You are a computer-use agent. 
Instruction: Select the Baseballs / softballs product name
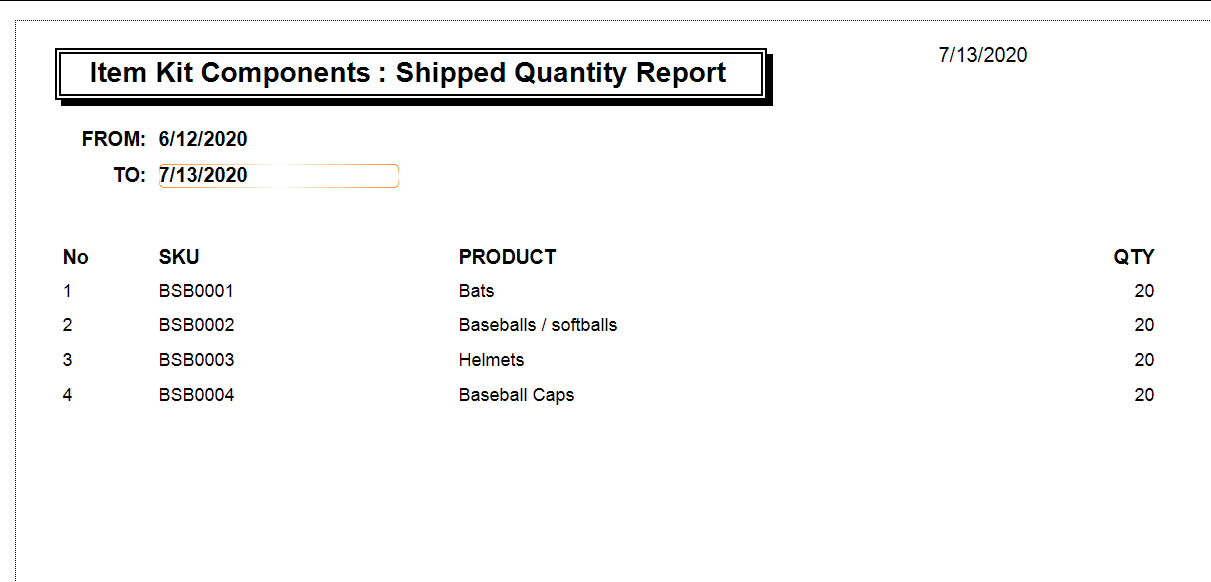(538, 325)
